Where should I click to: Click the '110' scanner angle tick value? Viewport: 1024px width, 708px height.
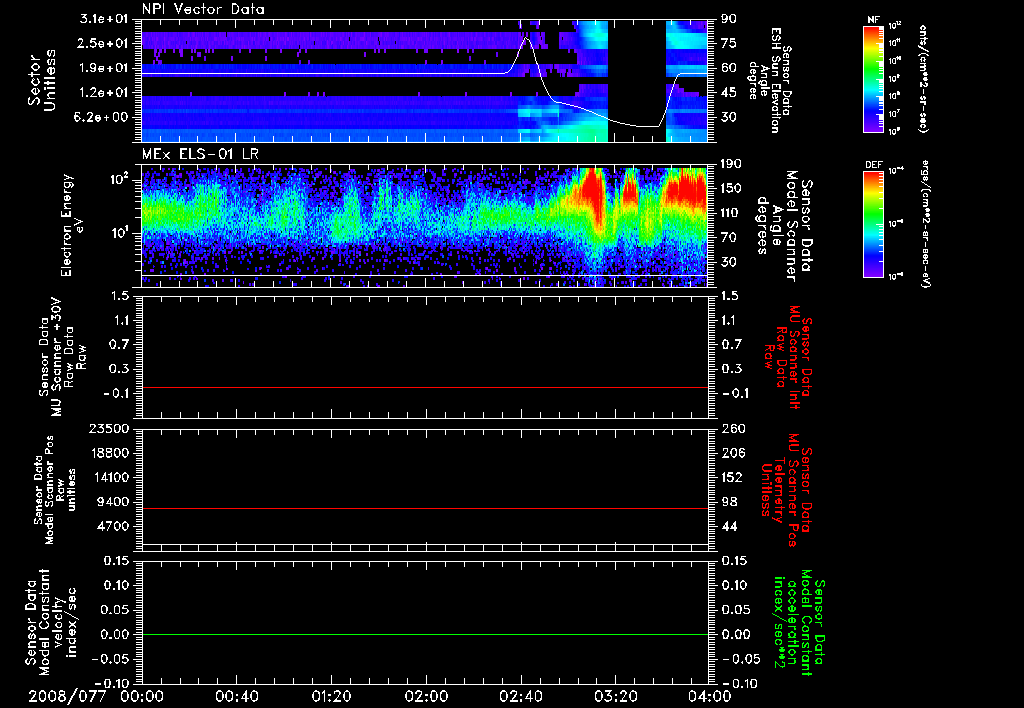(732, 213)
